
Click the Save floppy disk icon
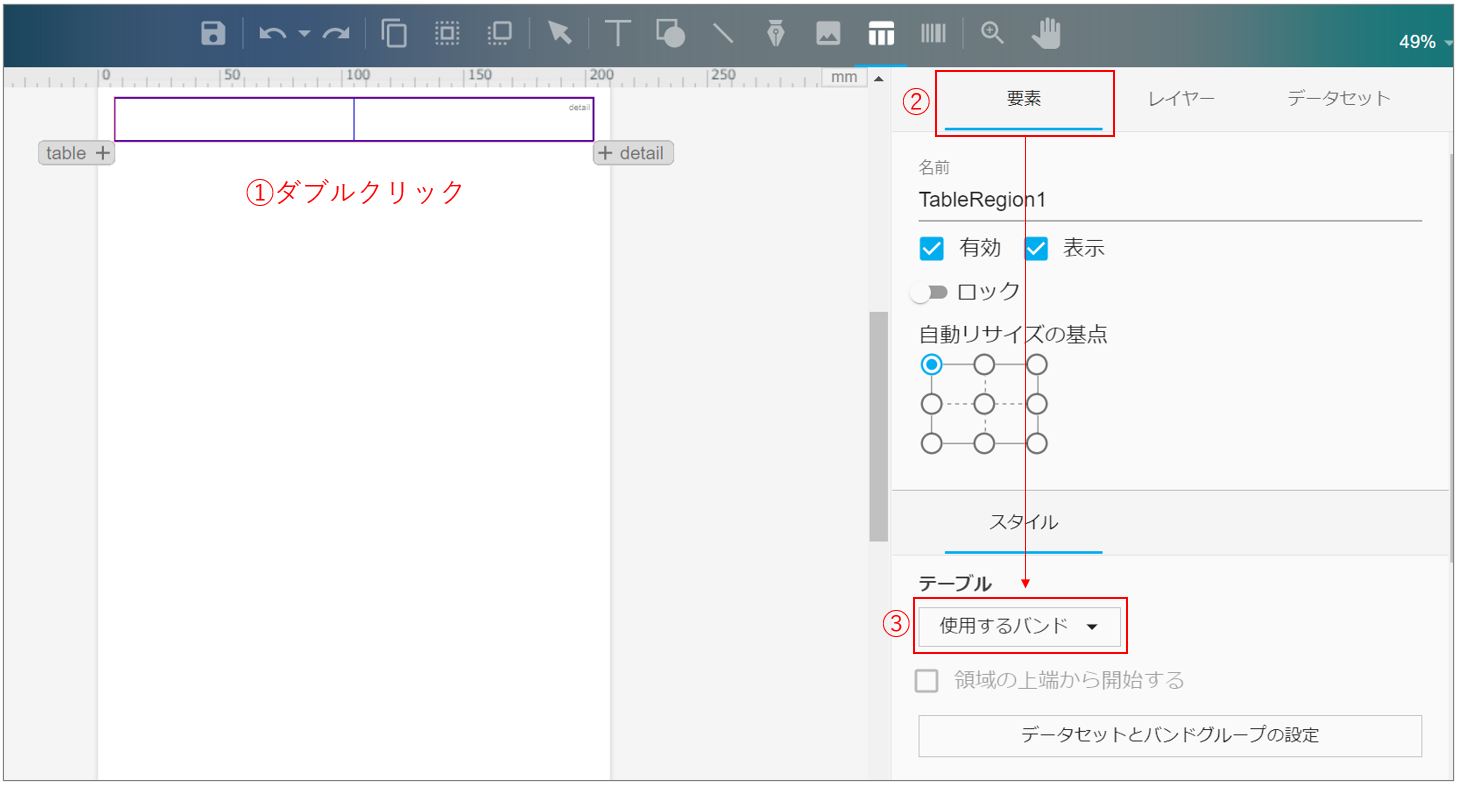pyautogui.click(x=213, y=33)
